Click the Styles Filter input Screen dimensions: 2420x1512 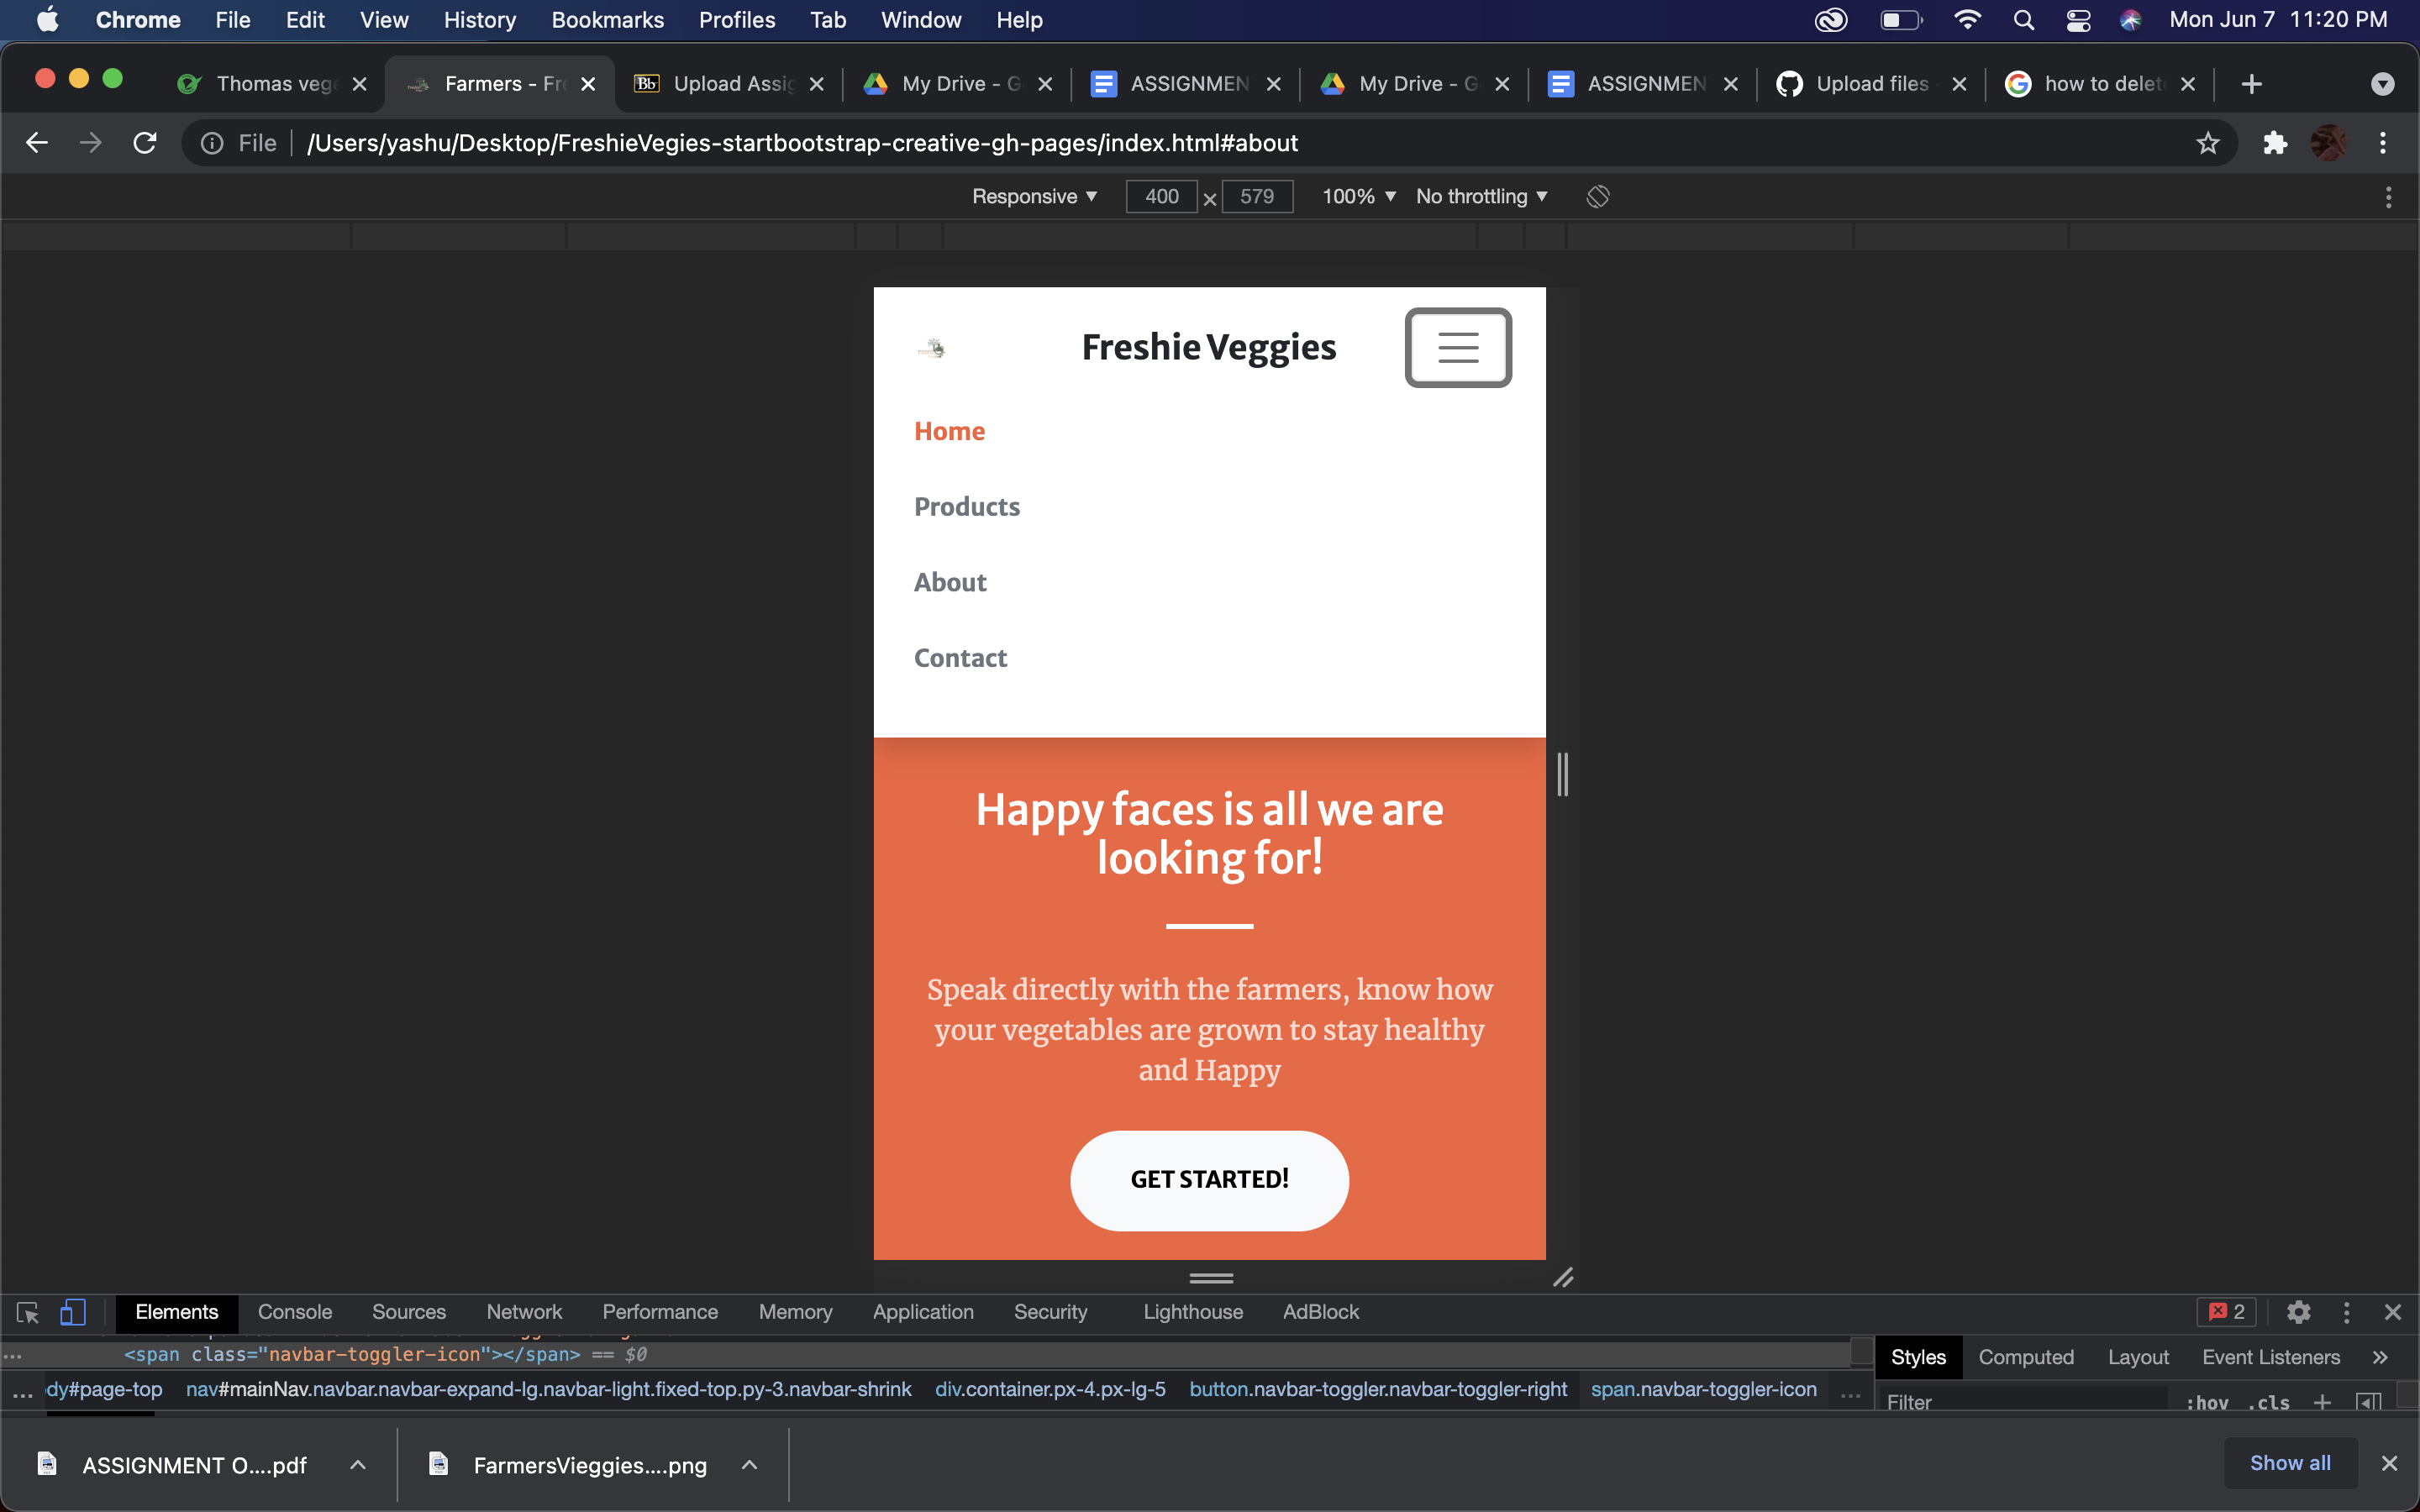2025,1402
